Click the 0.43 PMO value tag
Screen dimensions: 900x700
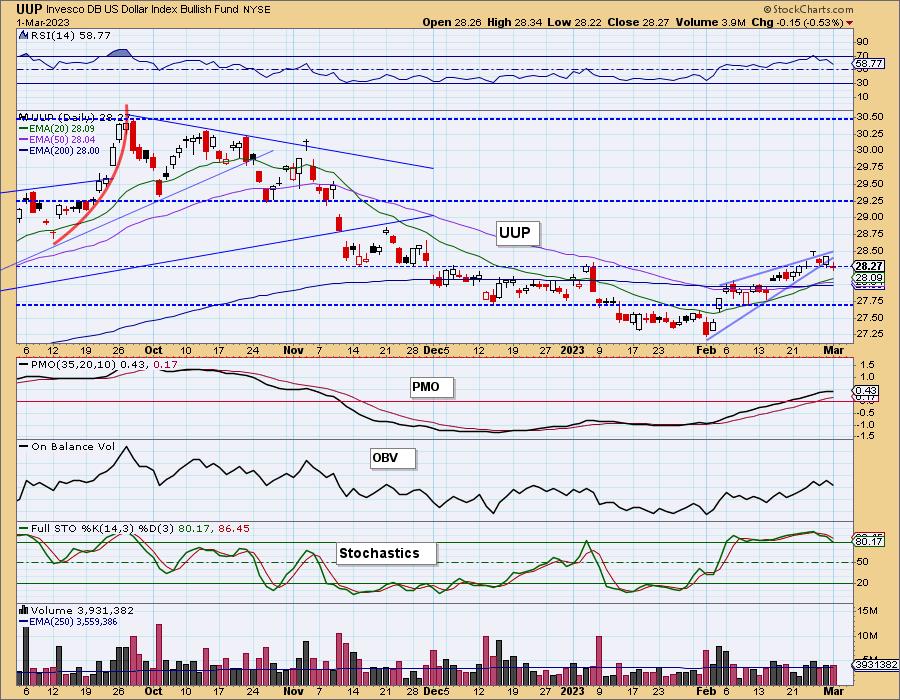click(868, 390)
